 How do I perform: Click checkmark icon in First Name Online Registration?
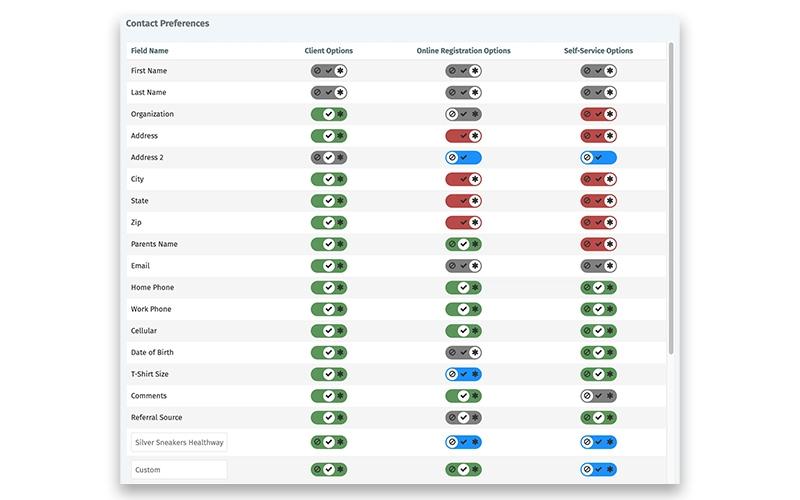(x=464, y=71)
